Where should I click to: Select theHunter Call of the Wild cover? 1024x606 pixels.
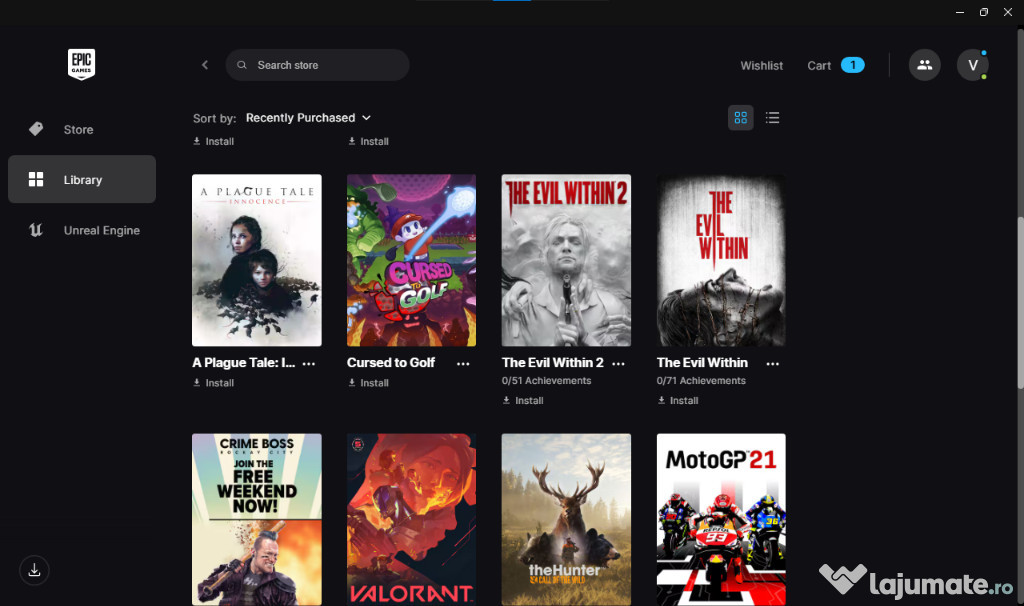point(566,520)
